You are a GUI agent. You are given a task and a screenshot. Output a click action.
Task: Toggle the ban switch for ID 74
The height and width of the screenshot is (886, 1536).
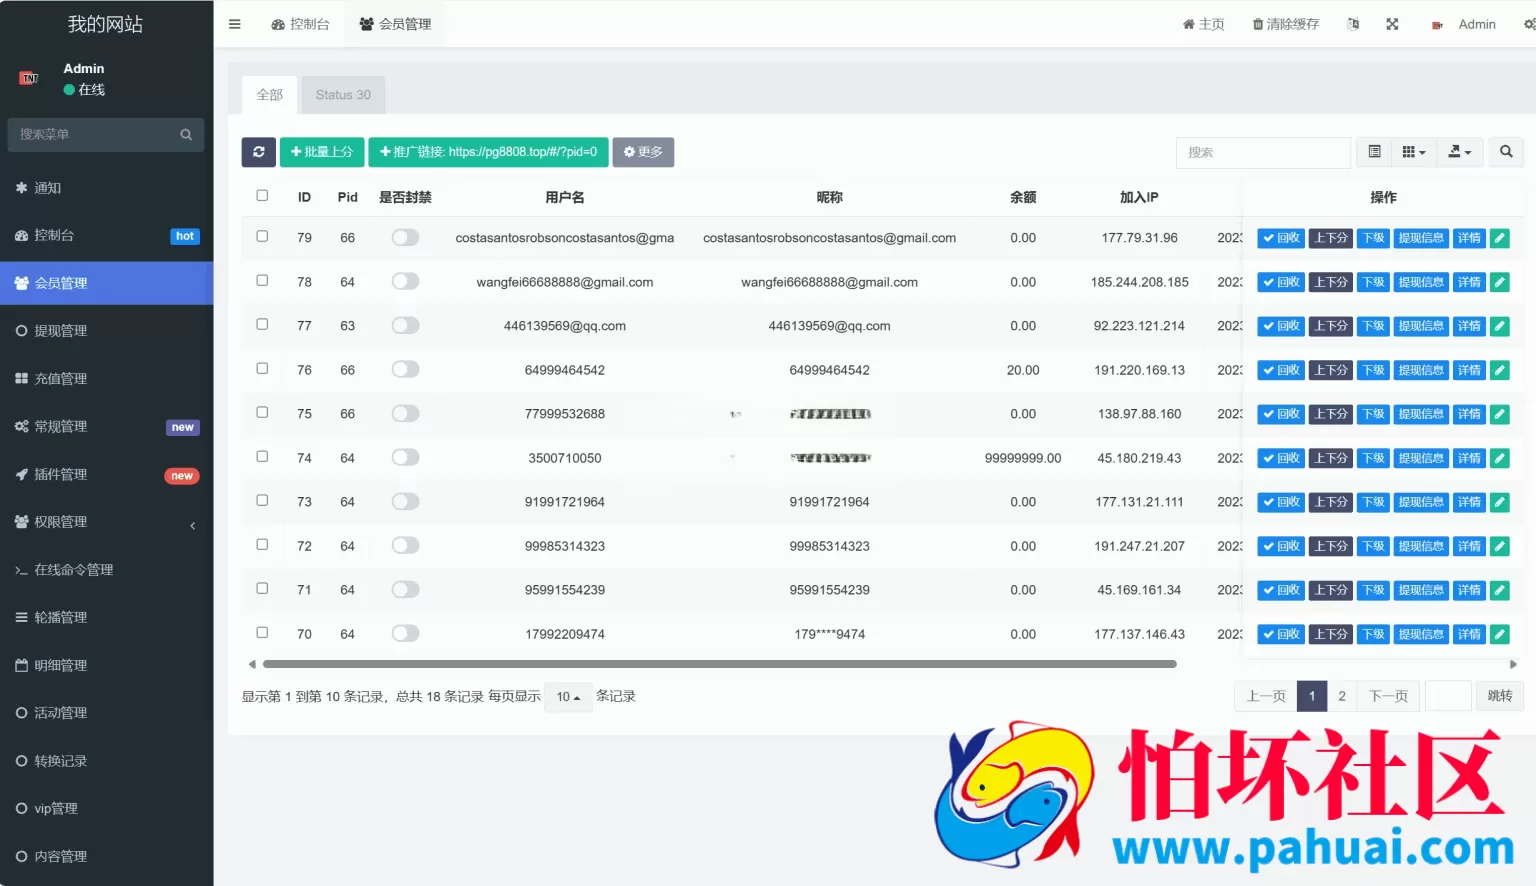tap(405, 458)
